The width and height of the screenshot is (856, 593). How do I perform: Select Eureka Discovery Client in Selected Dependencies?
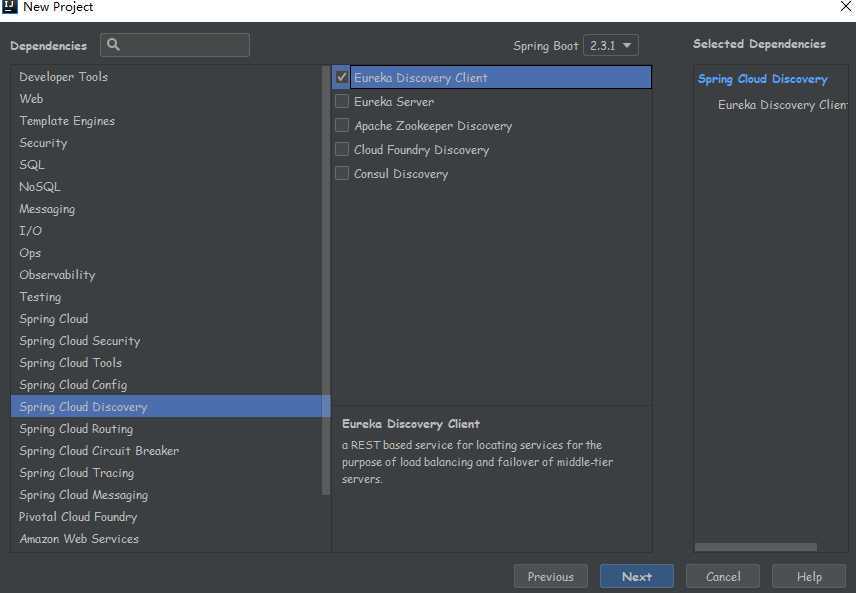point(782,105)
